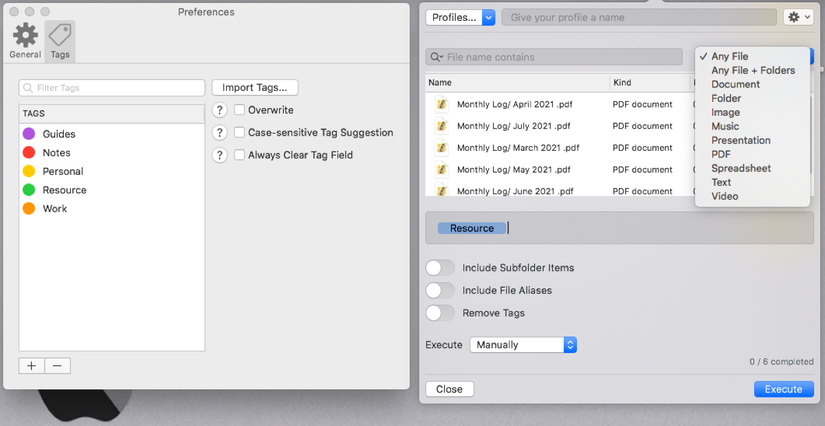Image resolution: width=825 pixels, height=426 pixels.
Task: Select PDF from the file type menu
Action: pyautogui.click(x=752, y=154)
